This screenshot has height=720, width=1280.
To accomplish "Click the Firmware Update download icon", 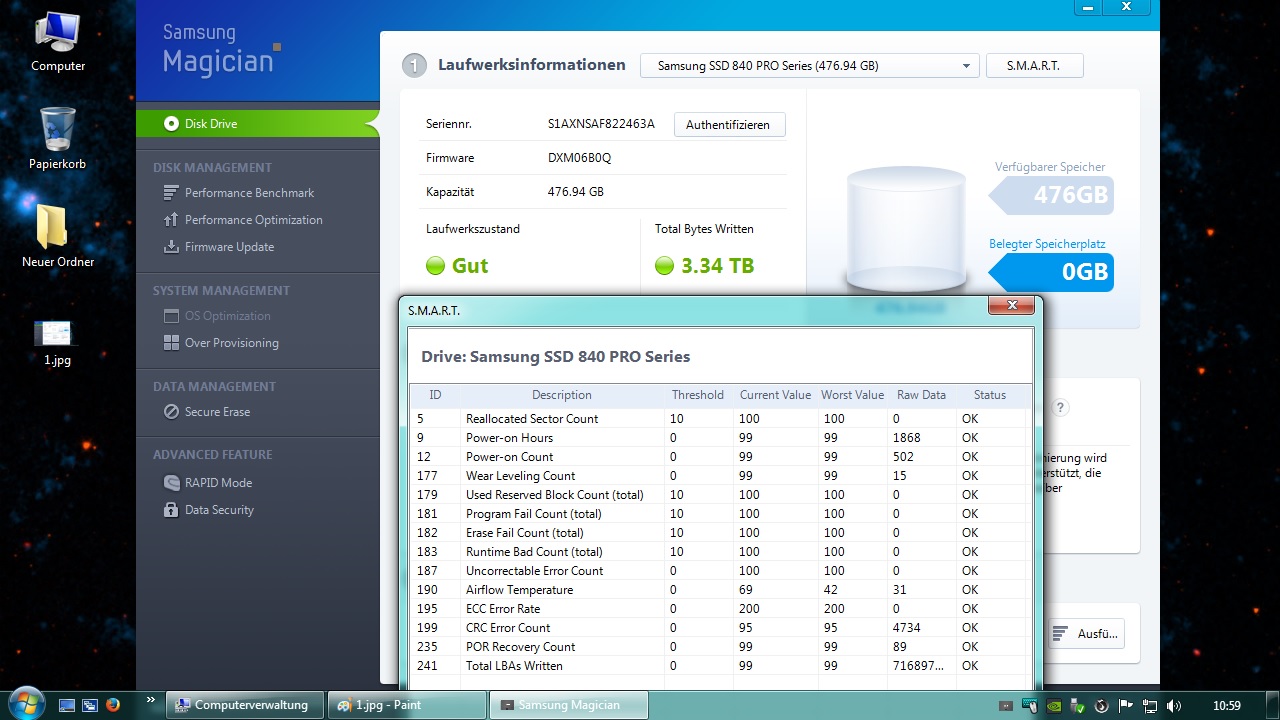I will [x=170, y=247].
